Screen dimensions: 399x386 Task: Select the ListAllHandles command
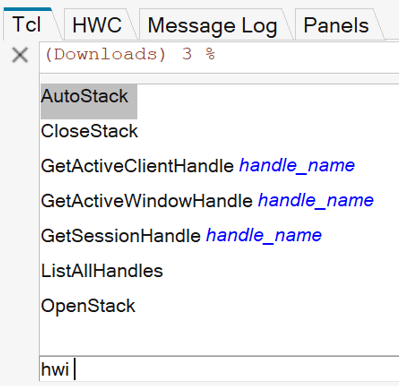[102, 271]
